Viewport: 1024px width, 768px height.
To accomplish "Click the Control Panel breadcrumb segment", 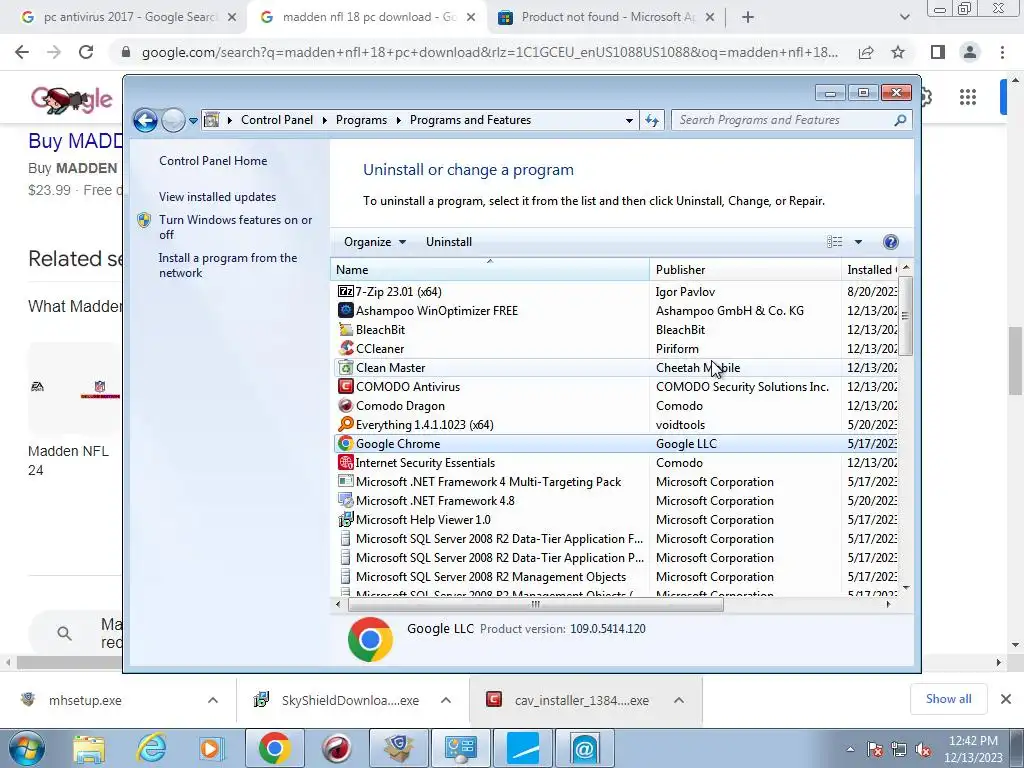I will (x=277, y=120).
